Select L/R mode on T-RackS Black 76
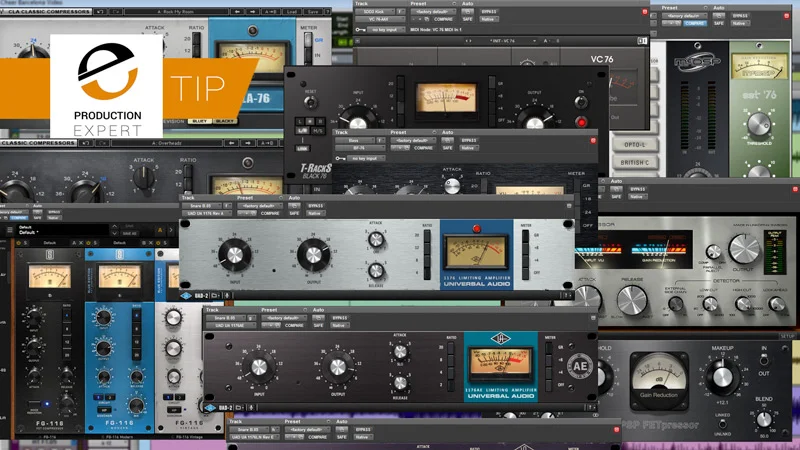Screen dimensions: 800x450 coord(303,131)
